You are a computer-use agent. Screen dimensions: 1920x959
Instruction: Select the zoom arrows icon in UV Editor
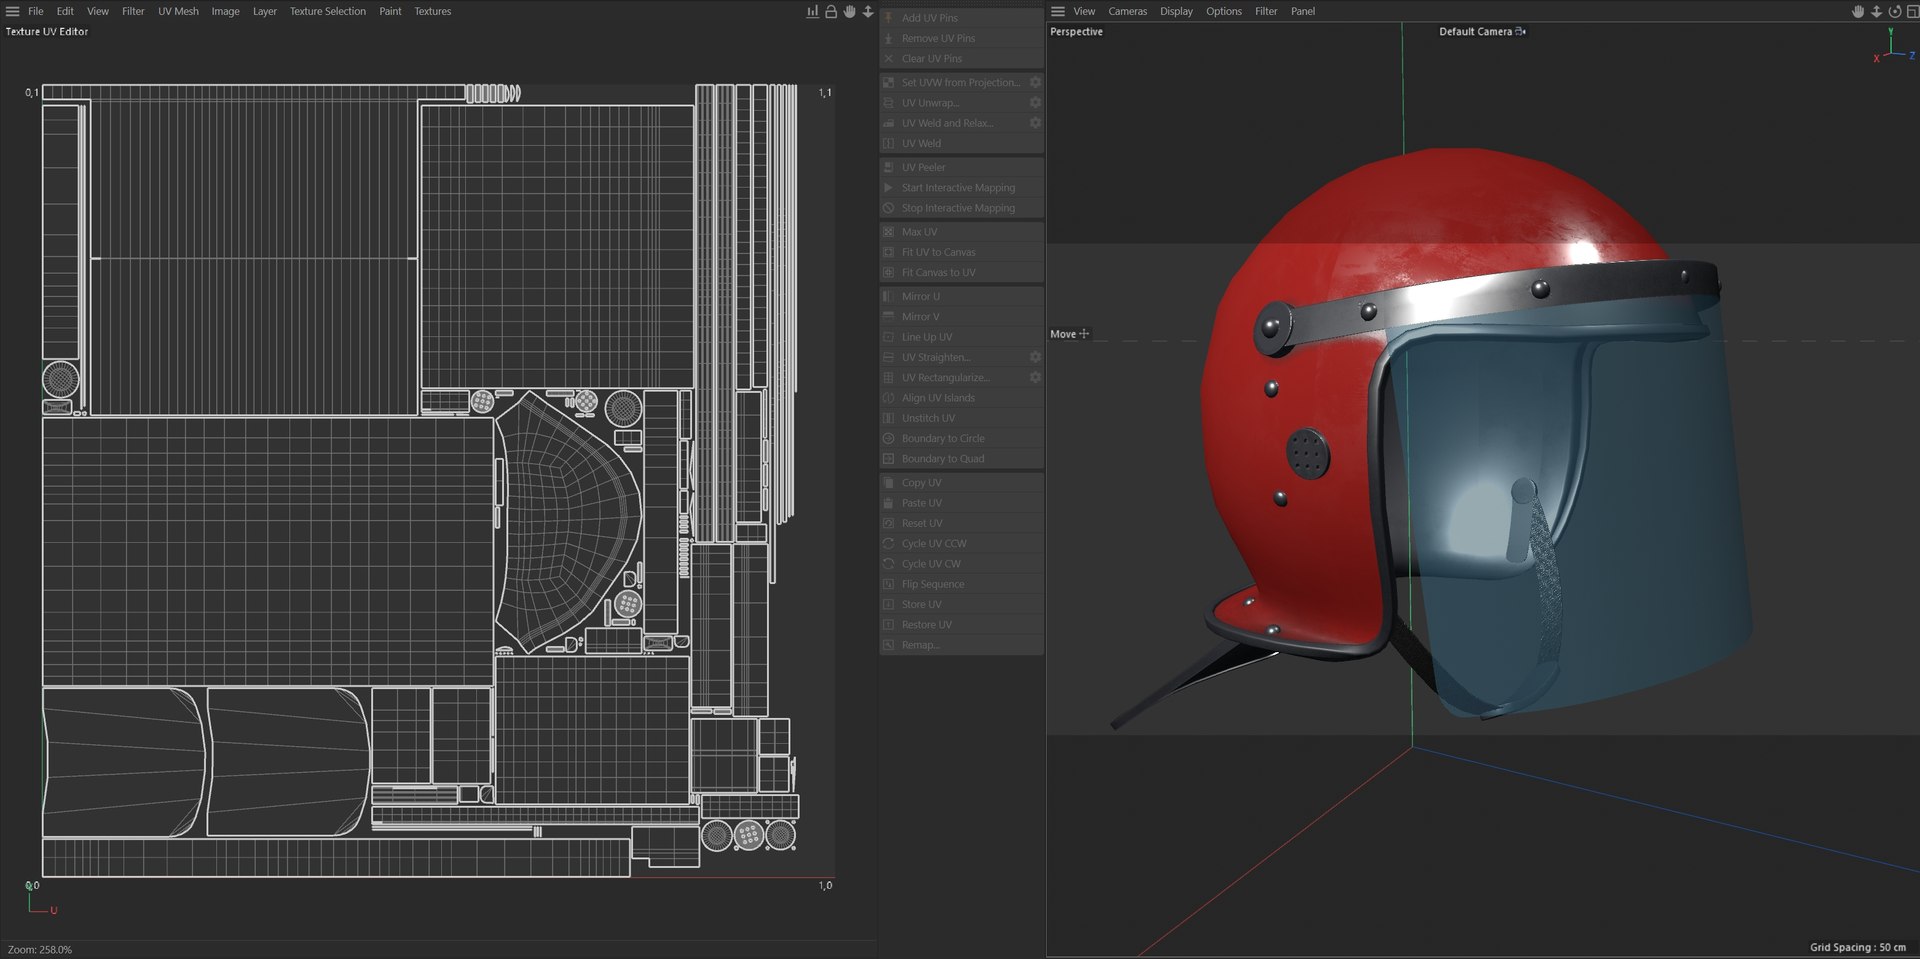pos(868,11)
